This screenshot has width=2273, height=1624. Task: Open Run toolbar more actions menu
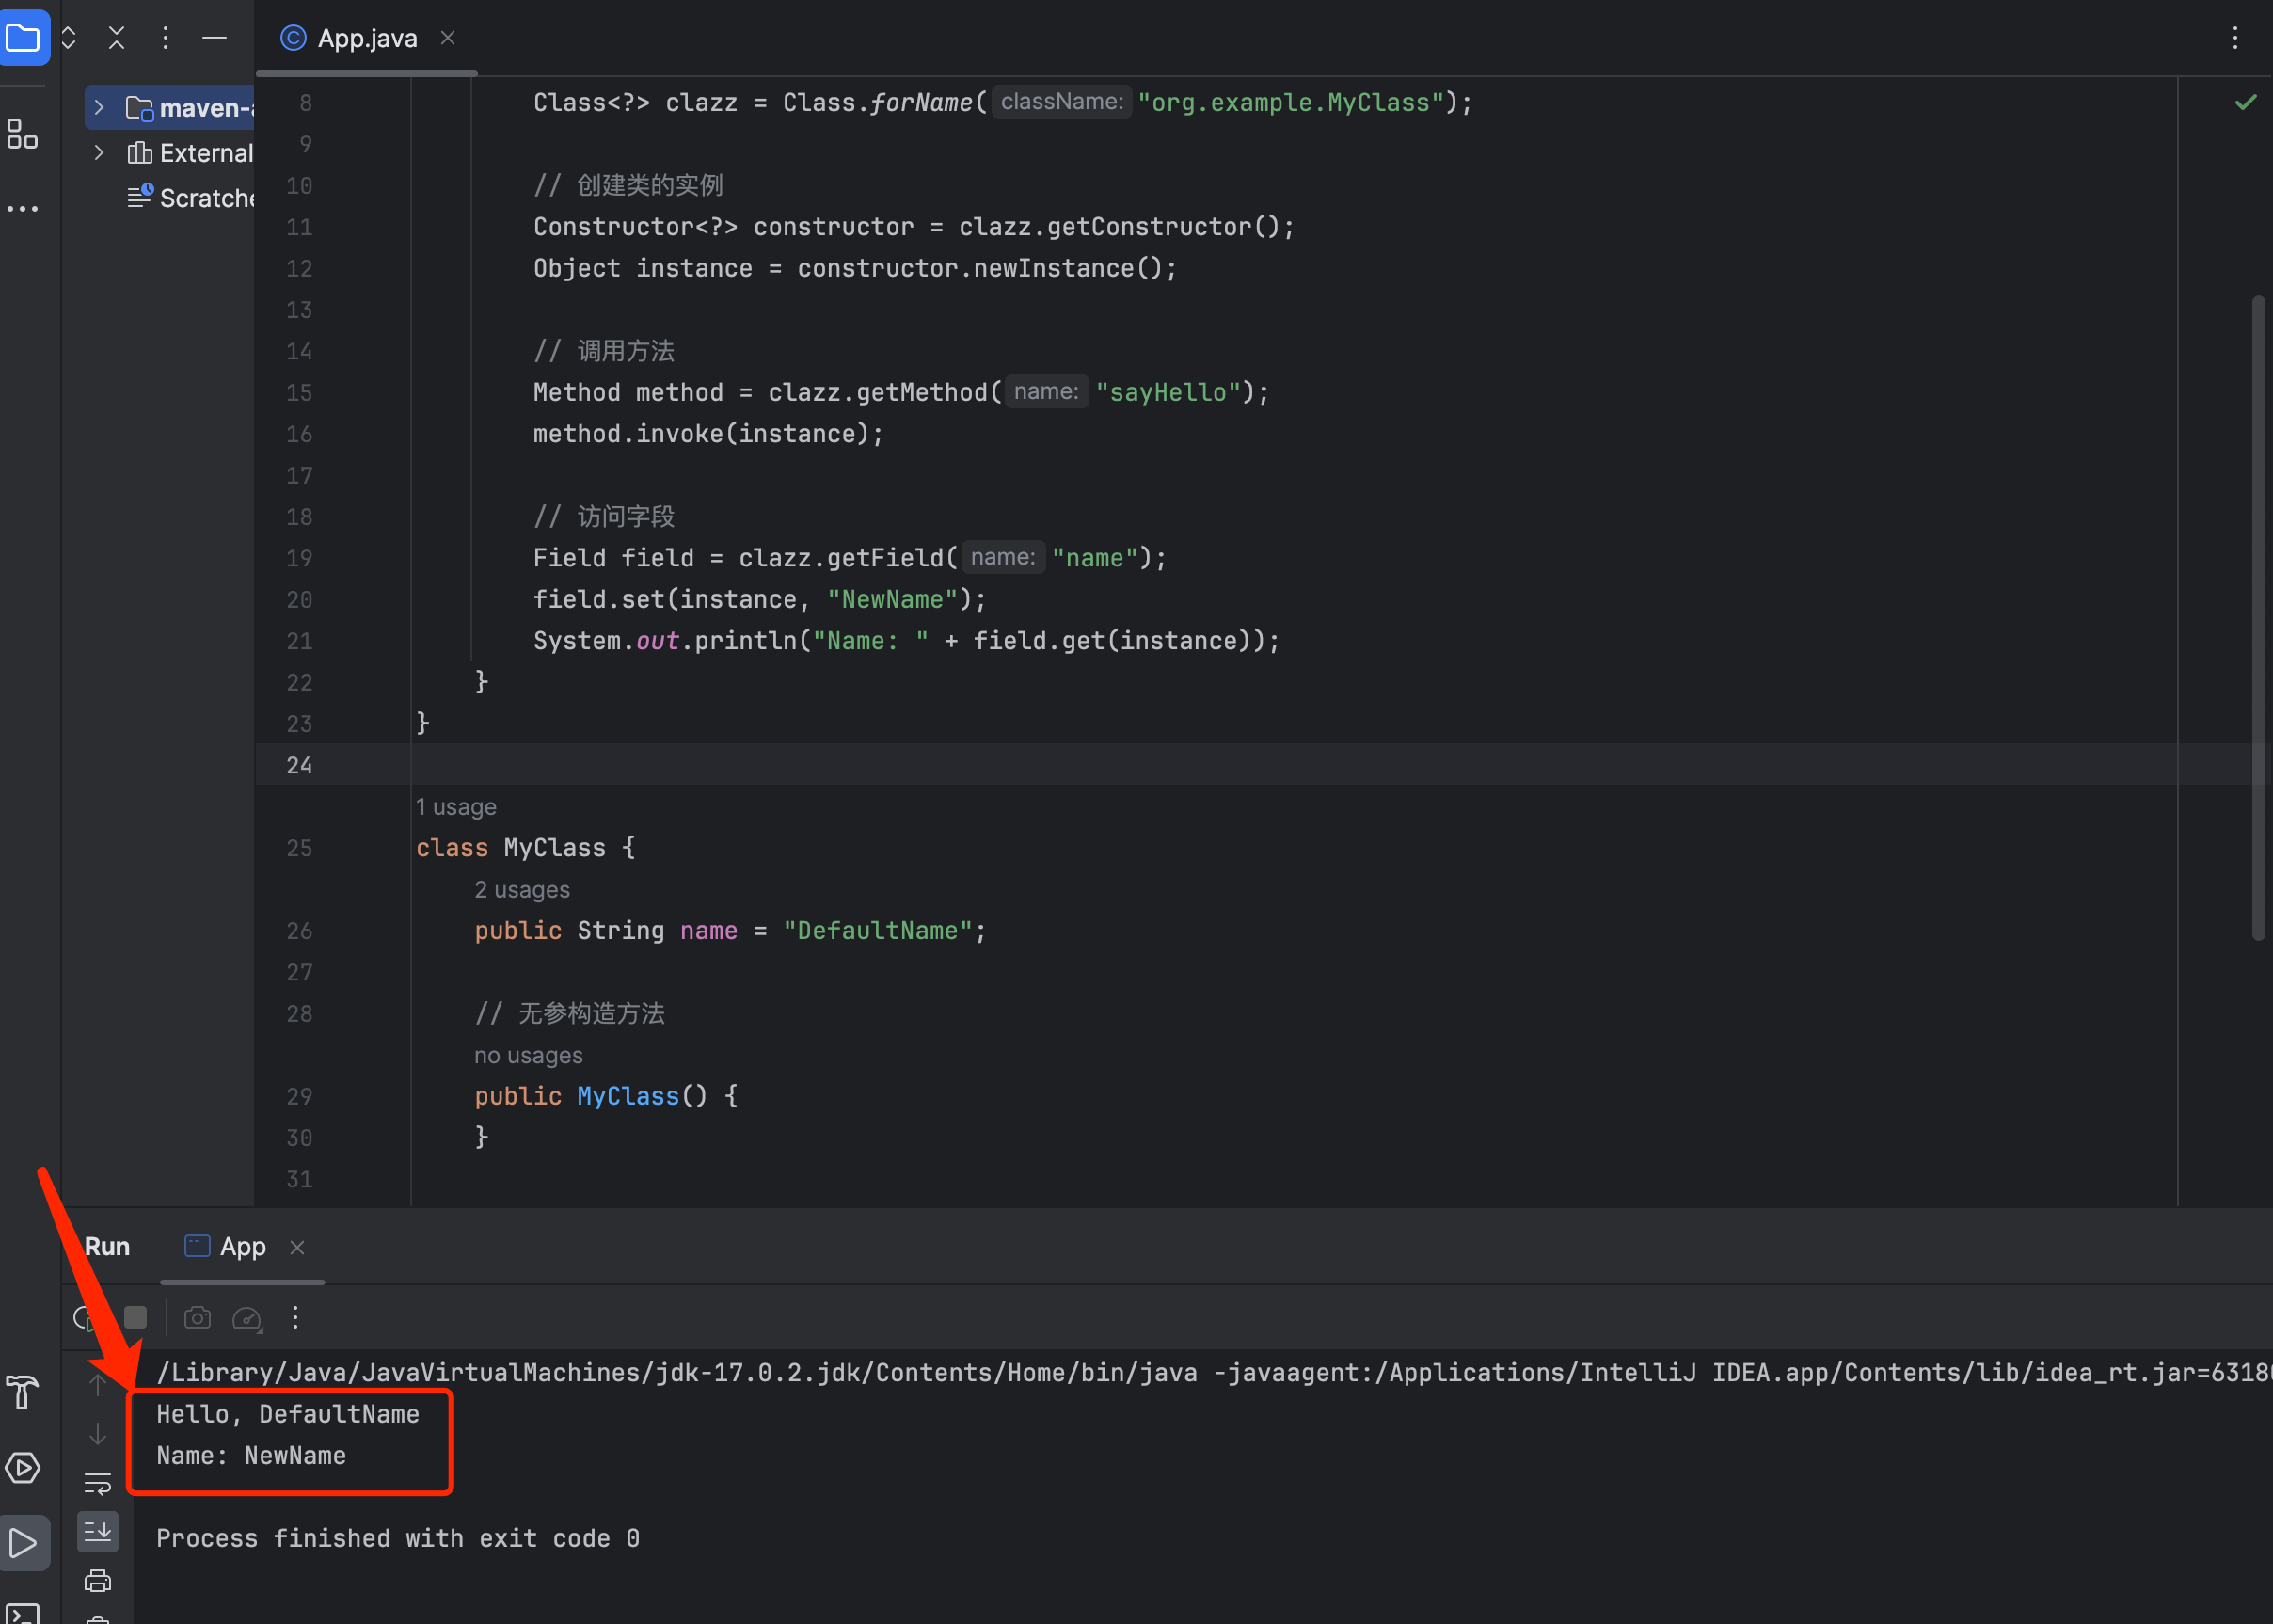point(295,1317)
